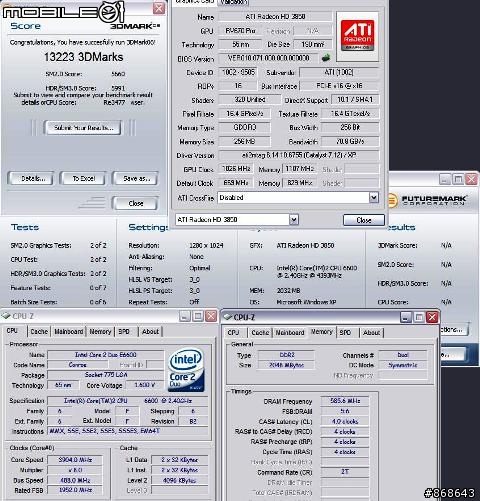Screen dimensions: 480x501
Task: Click DRAM Frequency value in CPU-Z Memory
Action: pos(345,401)
